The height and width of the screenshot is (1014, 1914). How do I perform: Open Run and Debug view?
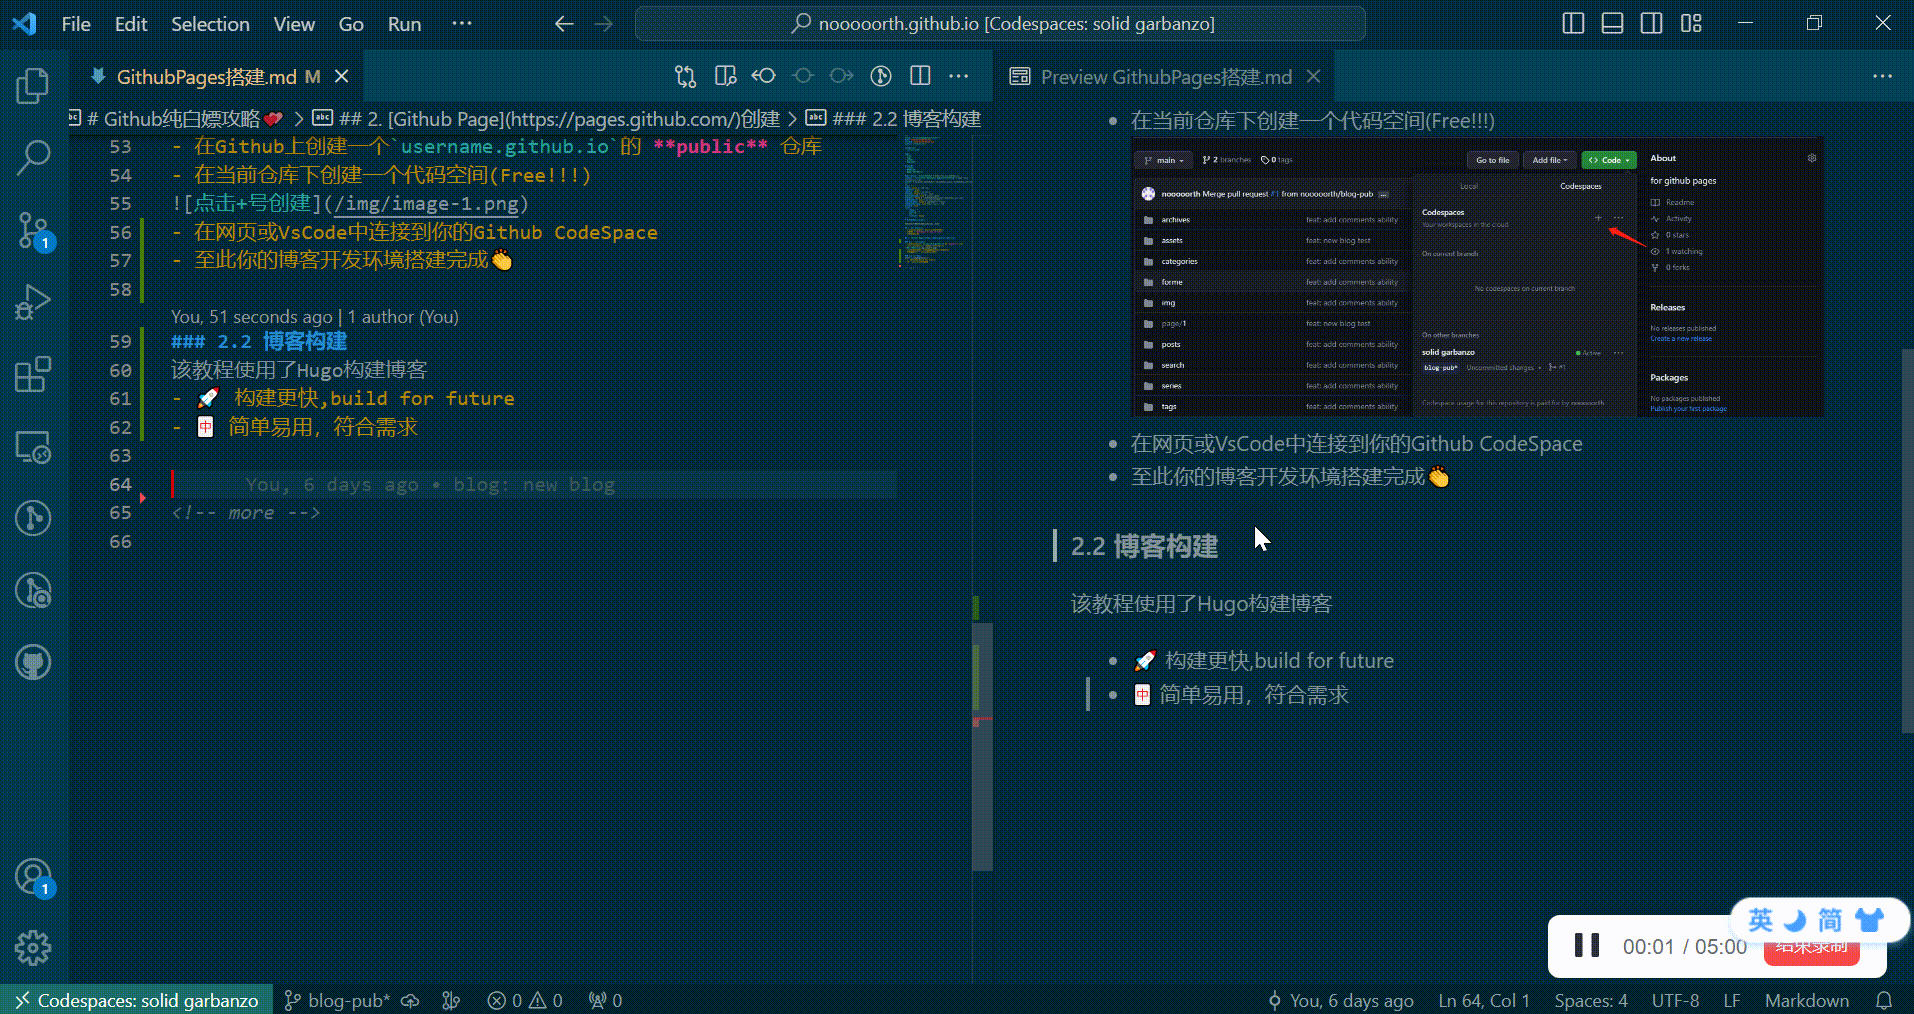(33, 302)
